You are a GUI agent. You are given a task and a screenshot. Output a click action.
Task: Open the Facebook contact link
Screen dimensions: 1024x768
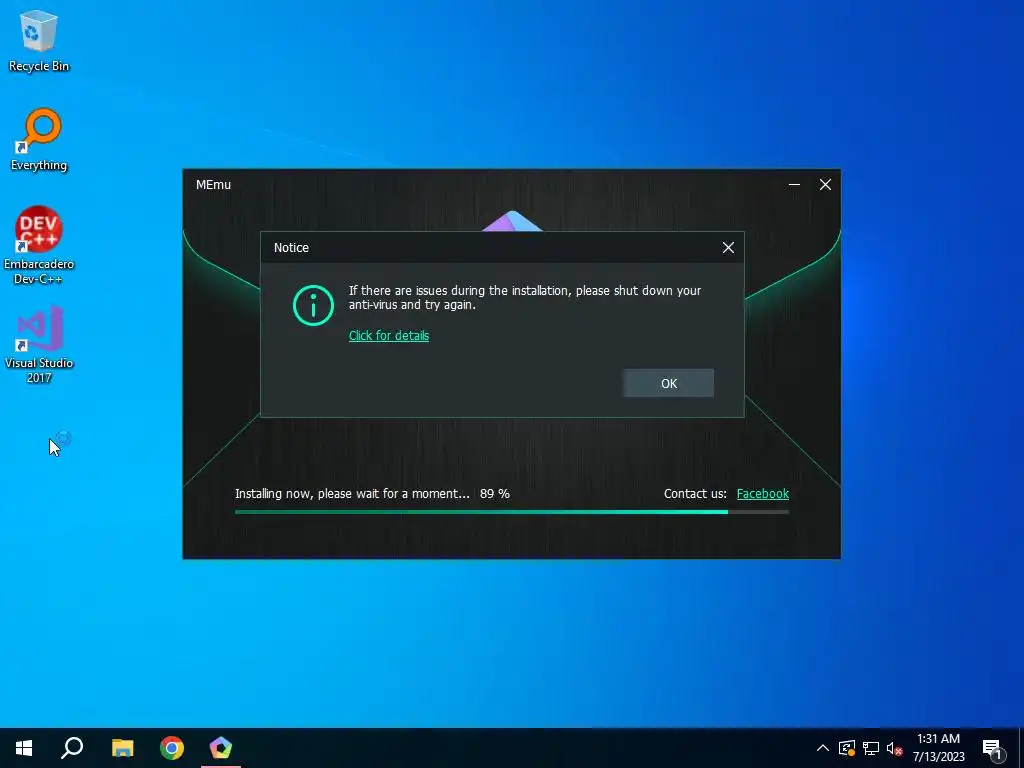[762, 494]
